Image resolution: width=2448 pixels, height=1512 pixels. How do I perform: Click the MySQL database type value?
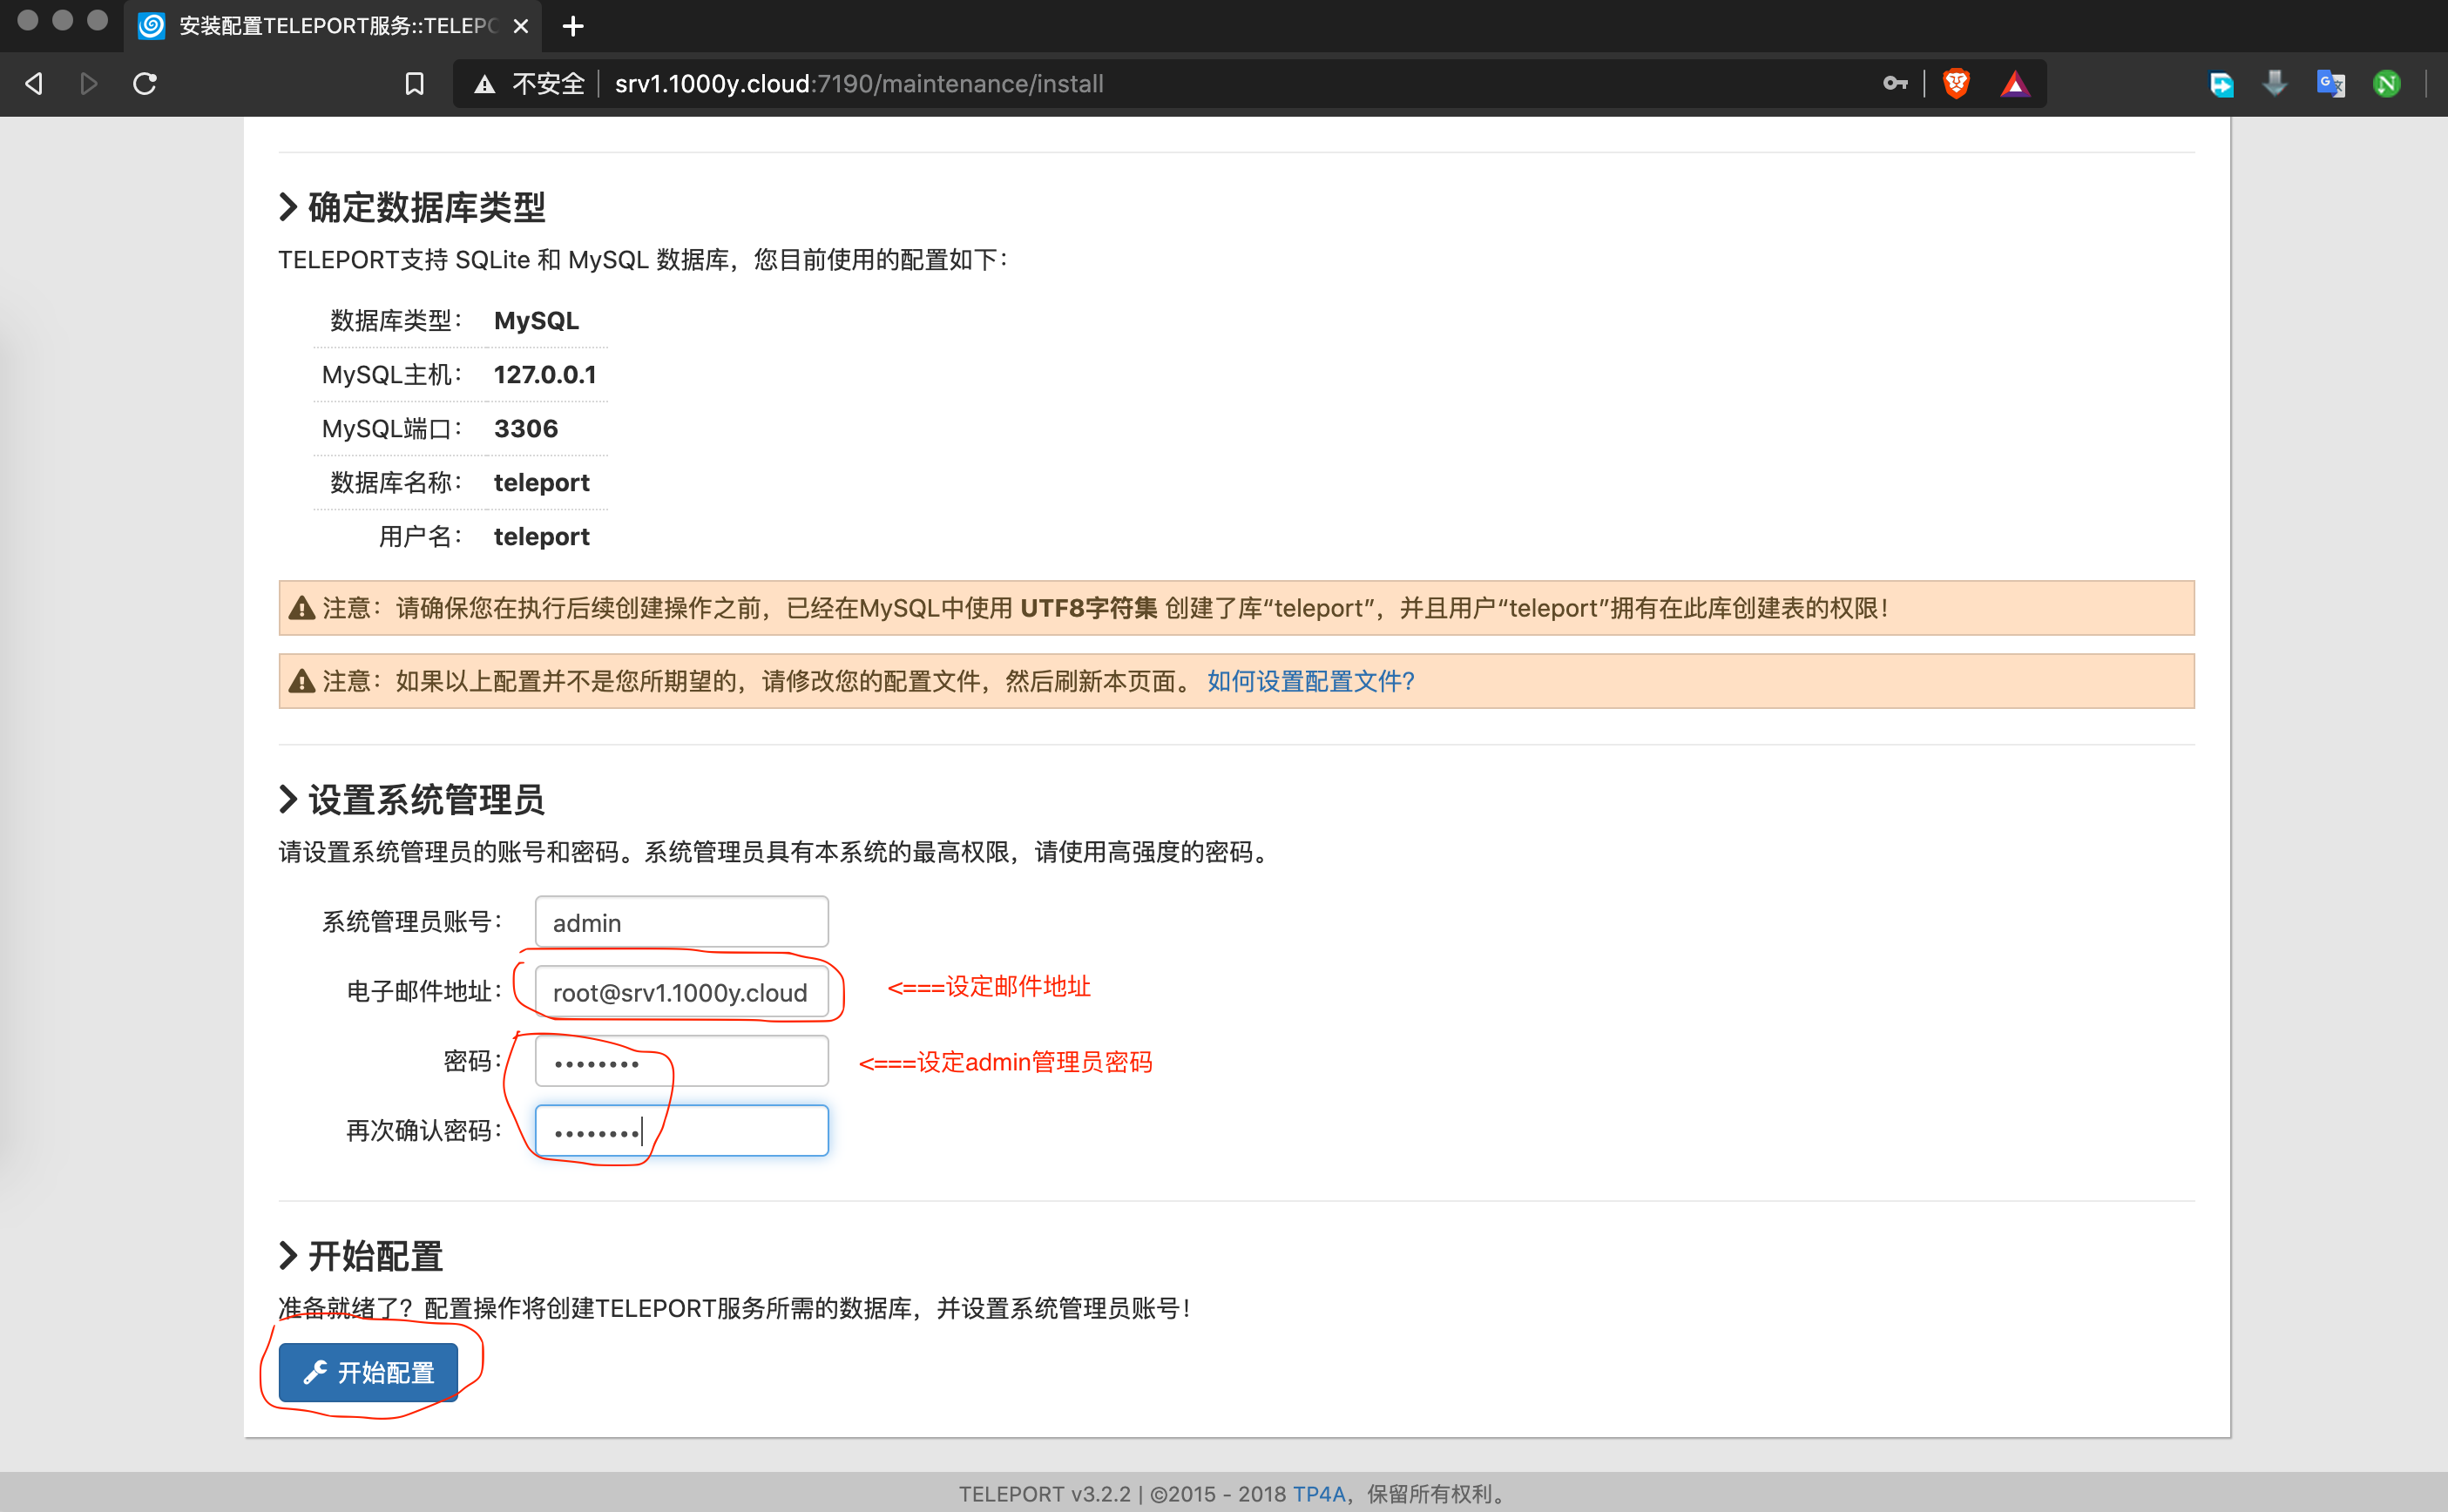[x=536, y=321]
